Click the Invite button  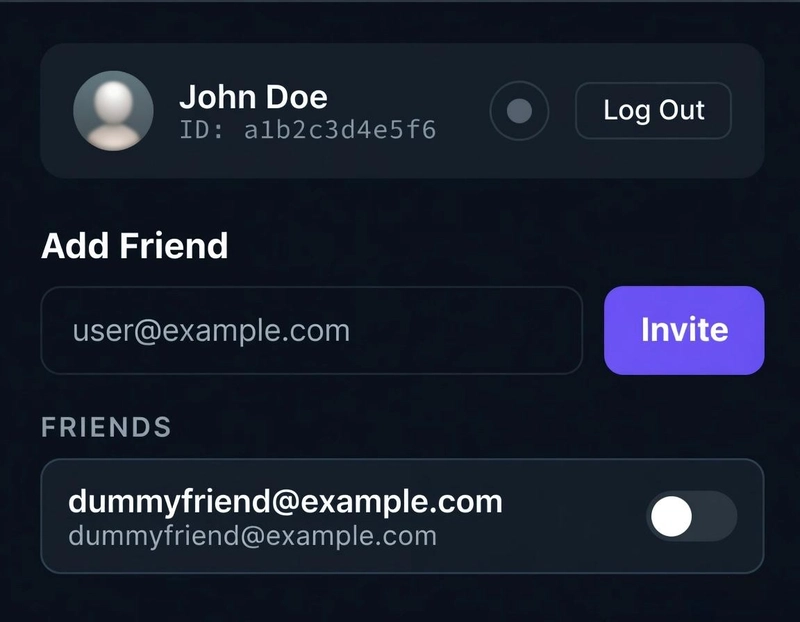pyautogui.click(x=684, y=330)
